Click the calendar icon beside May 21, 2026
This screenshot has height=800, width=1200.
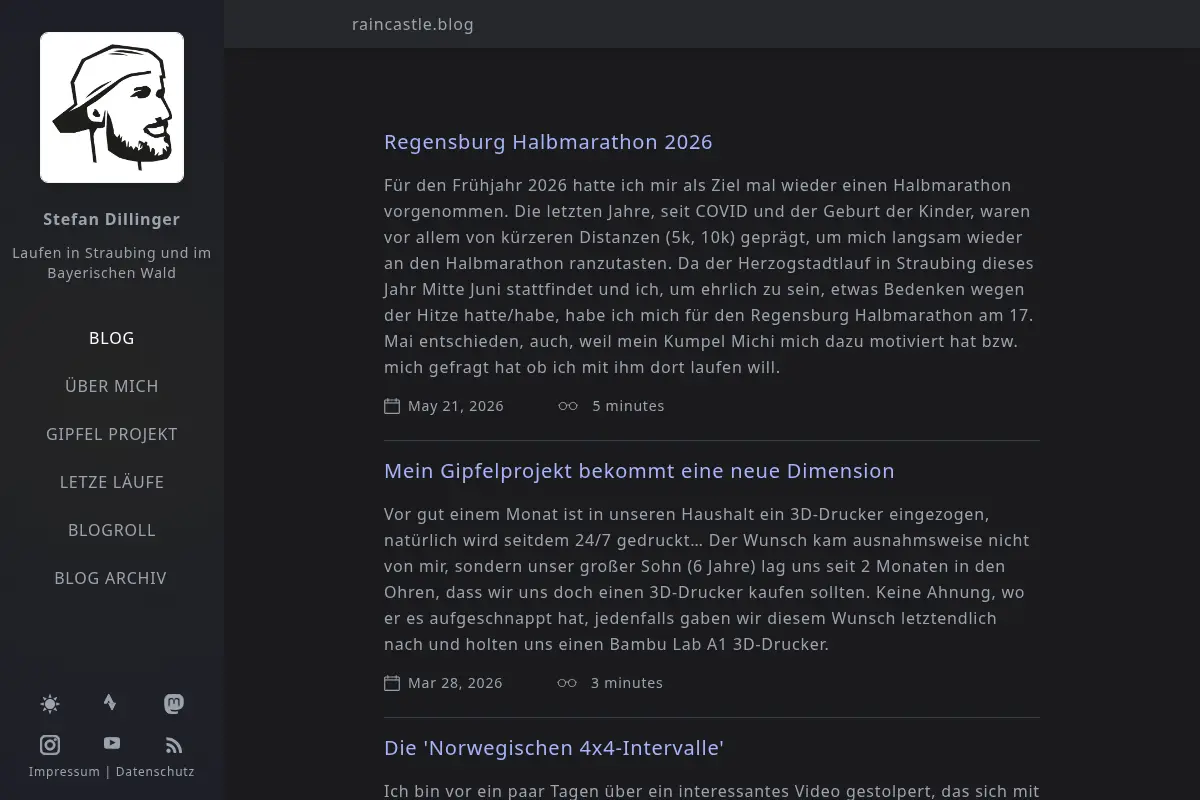(392, 406)
